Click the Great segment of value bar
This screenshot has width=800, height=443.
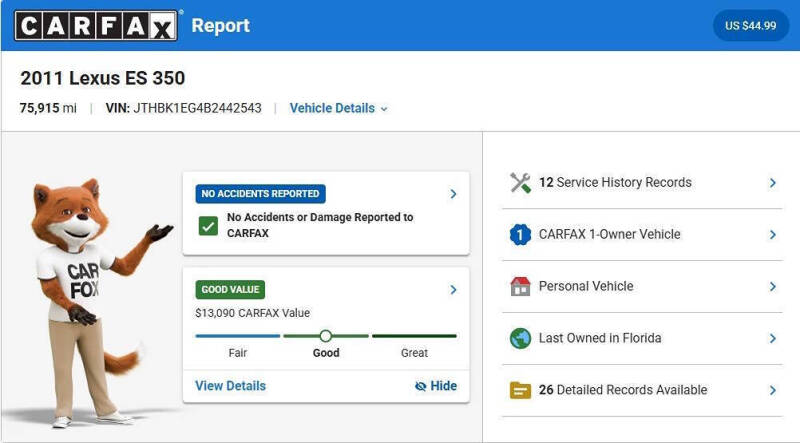point(414,336)
